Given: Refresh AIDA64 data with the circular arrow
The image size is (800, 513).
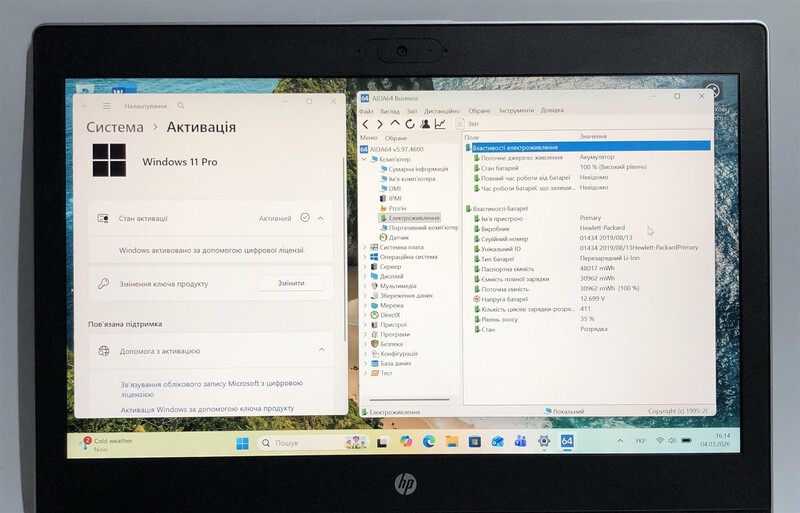Looking at the screenshot, I should tap(410, 124).
